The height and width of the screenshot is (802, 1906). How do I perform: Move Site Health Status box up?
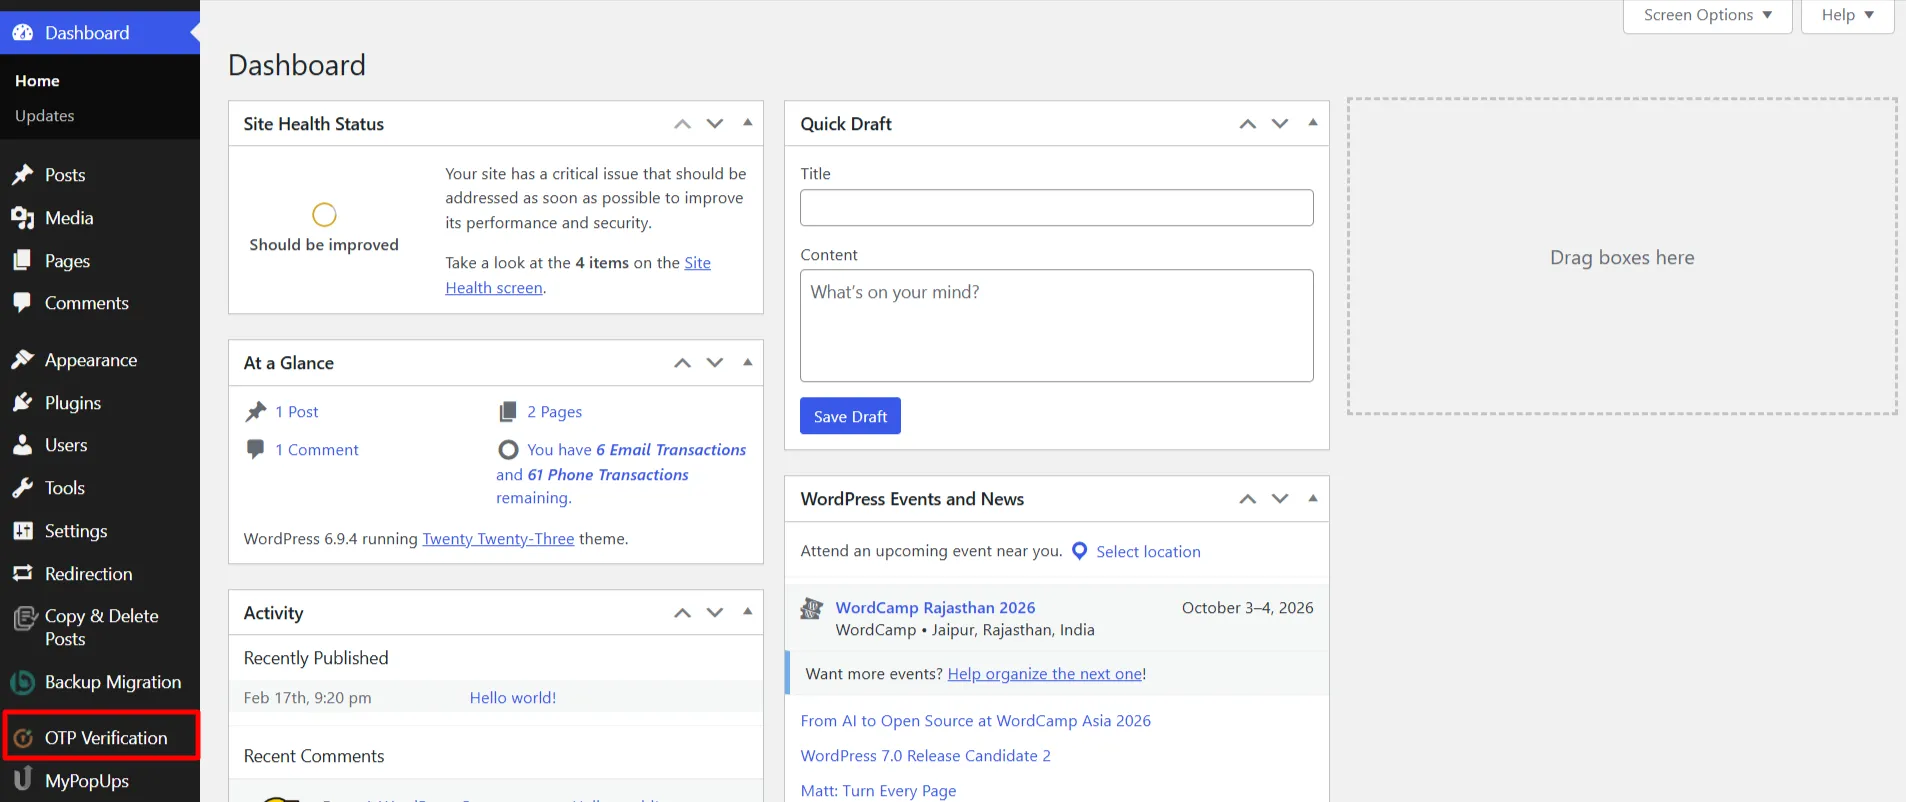click(683, 124)
